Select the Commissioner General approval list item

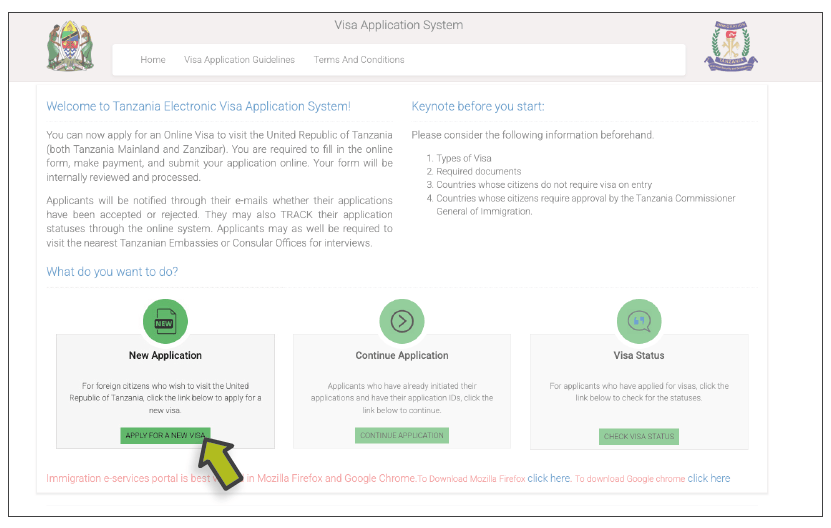586,205
